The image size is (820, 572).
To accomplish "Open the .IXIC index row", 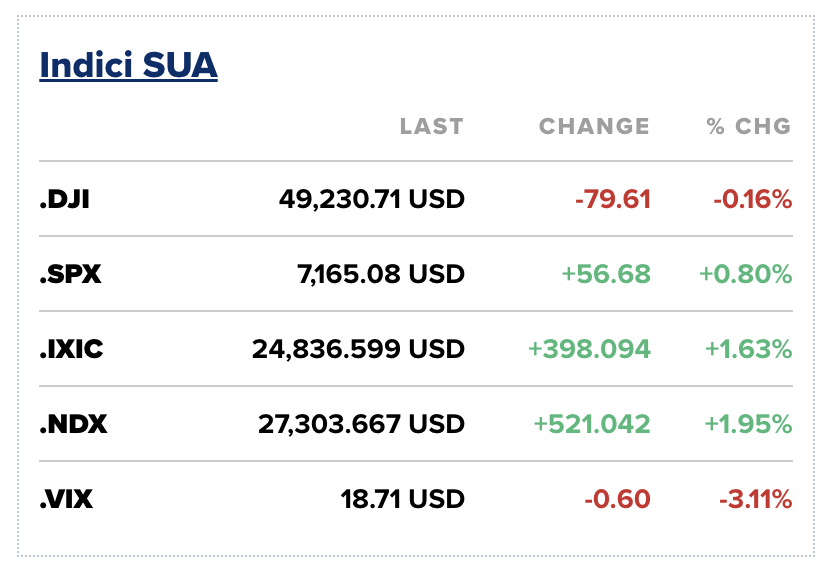I will (x=72, y=349).
